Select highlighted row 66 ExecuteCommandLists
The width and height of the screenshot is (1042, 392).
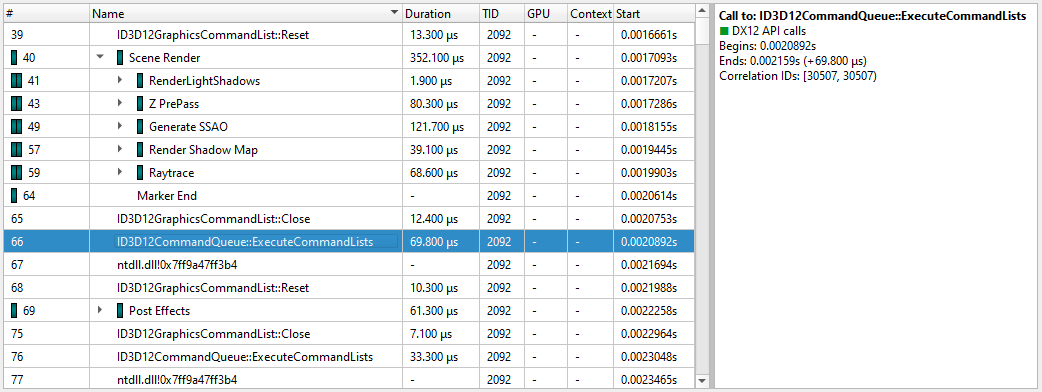pos(349,242)
